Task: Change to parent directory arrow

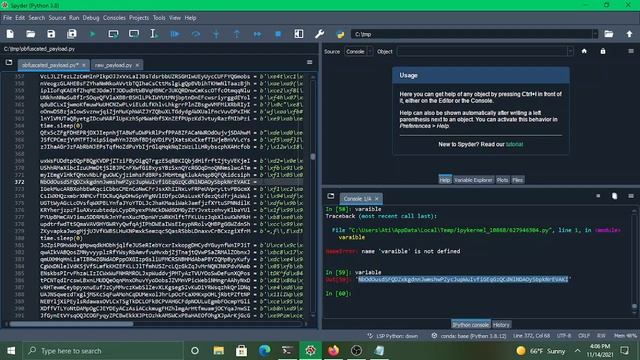Action: pyautogui.click(x=629, y=34)
